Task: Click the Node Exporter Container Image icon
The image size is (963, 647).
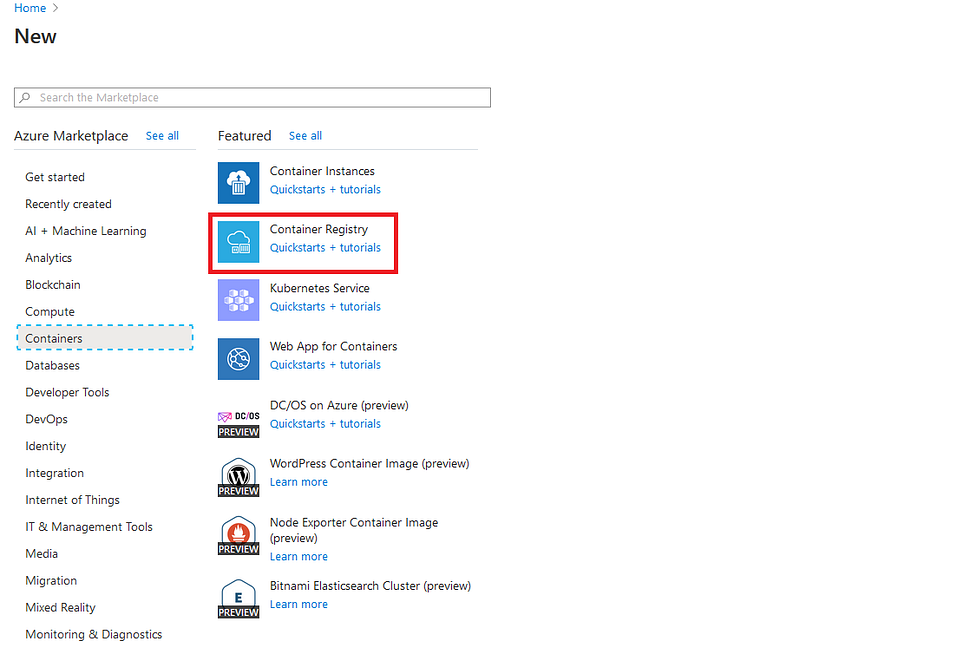Action: [x=238, y=535]
